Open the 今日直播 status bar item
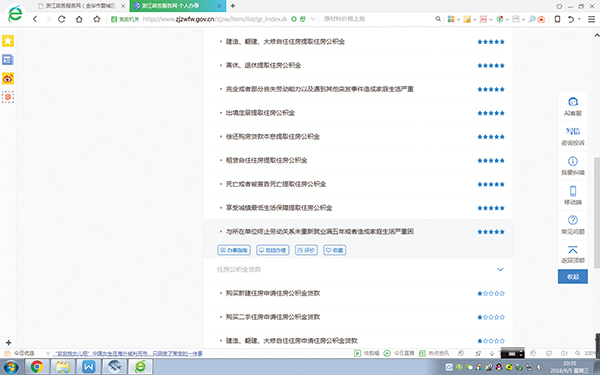Viewport: 600px width, 375px height. [x=399, y=353]
